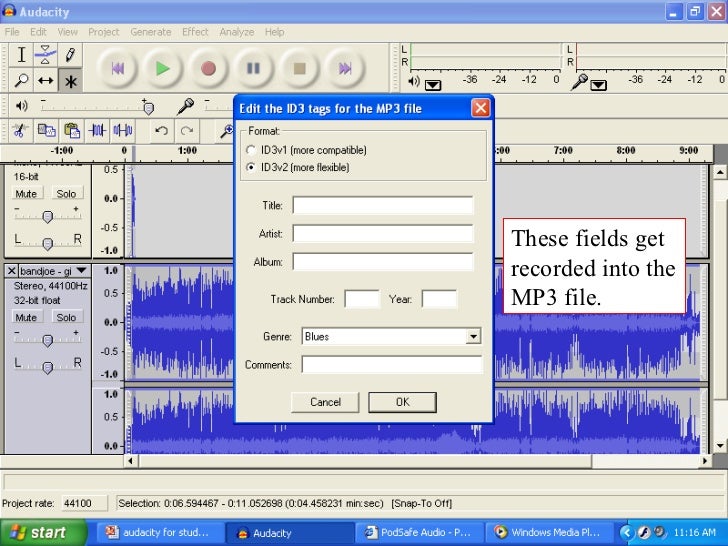Click the green Play button
The width and height of the screenshot is (728, 546).
click(162, 69)
